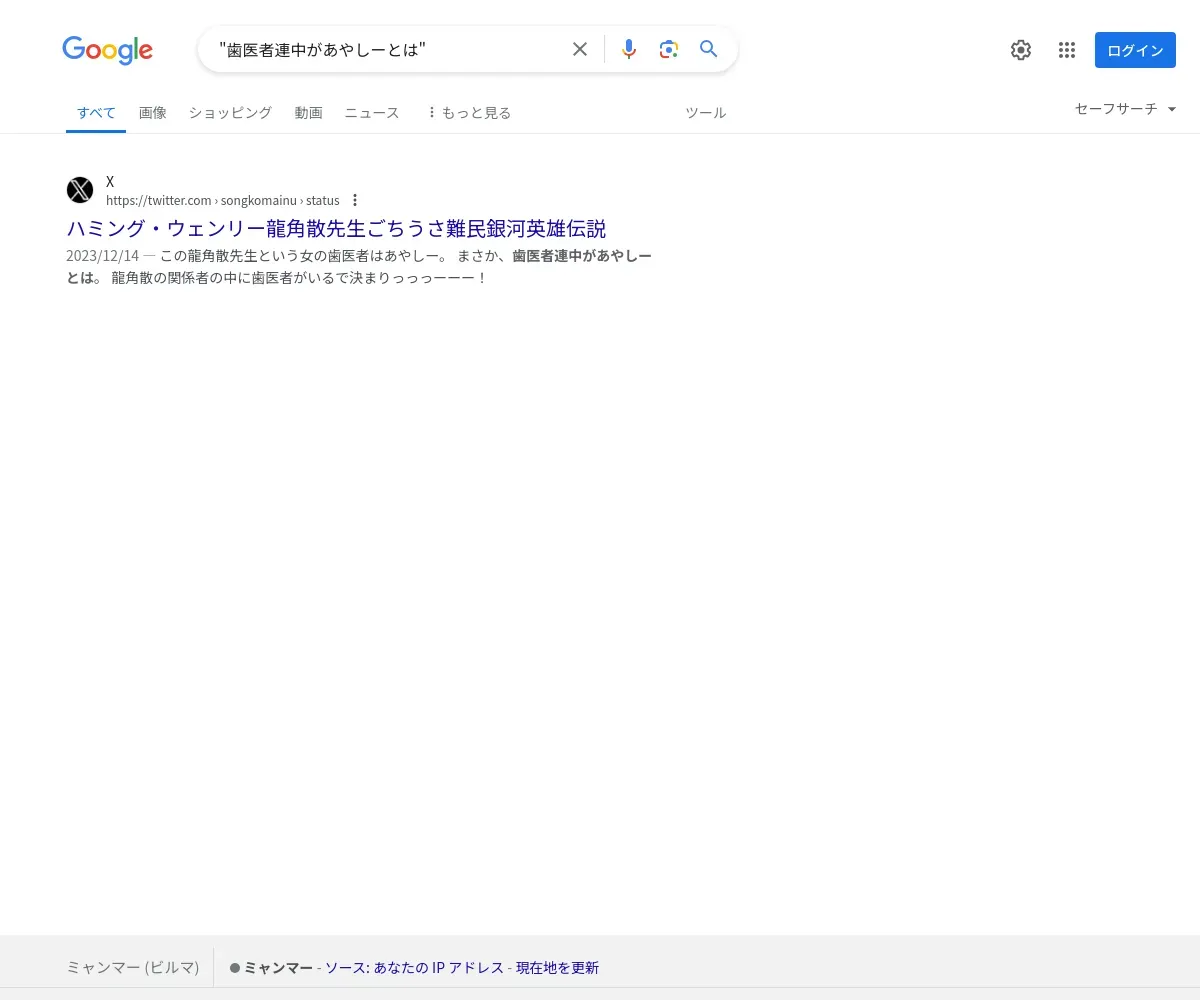This screenshot has width=1200, height=1000.
Task: Start voice search with microphone icon
Action: coord(628,49)
